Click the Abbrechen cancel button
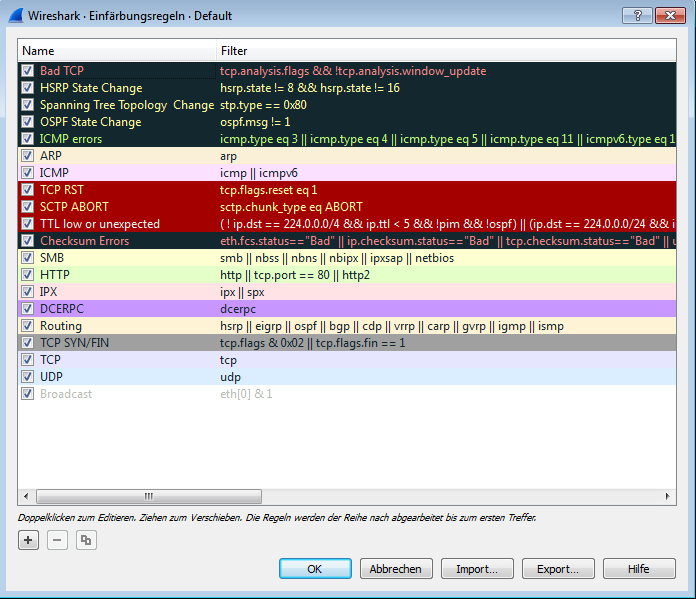This screenshot has width=696, height=599. point(396,569)
